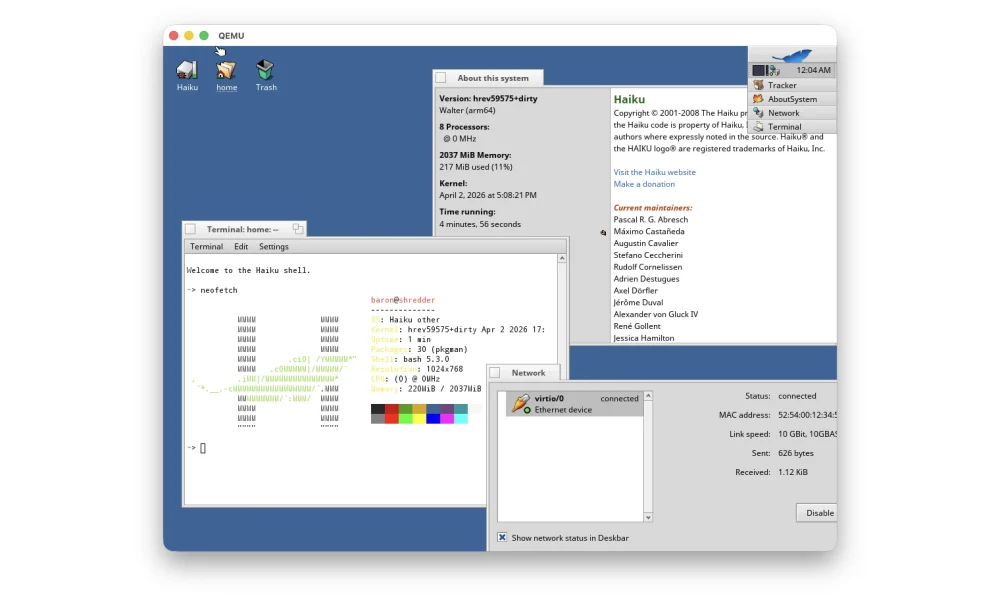Open the Edit menu in Terminal
This screenshot has width=1000, height=600.
coord(241,246)
